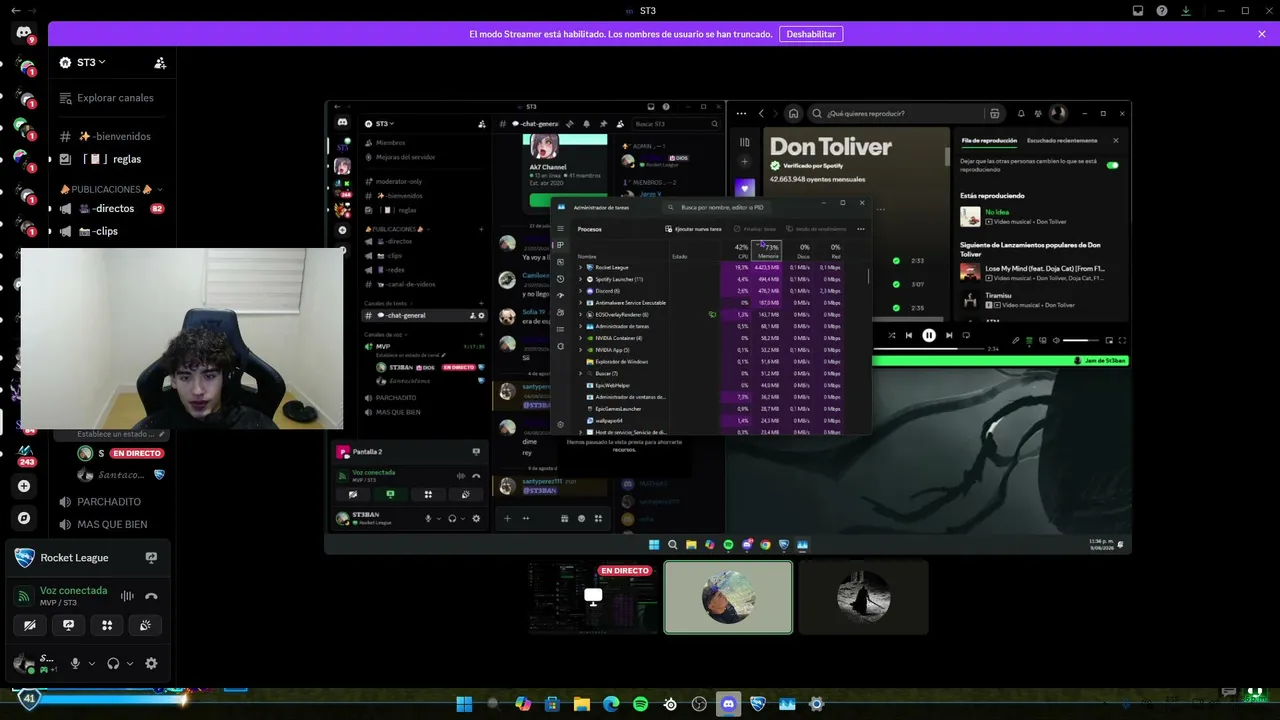
Task: Click Deshabilitar to disable Streamer mode
Action: 811,34
